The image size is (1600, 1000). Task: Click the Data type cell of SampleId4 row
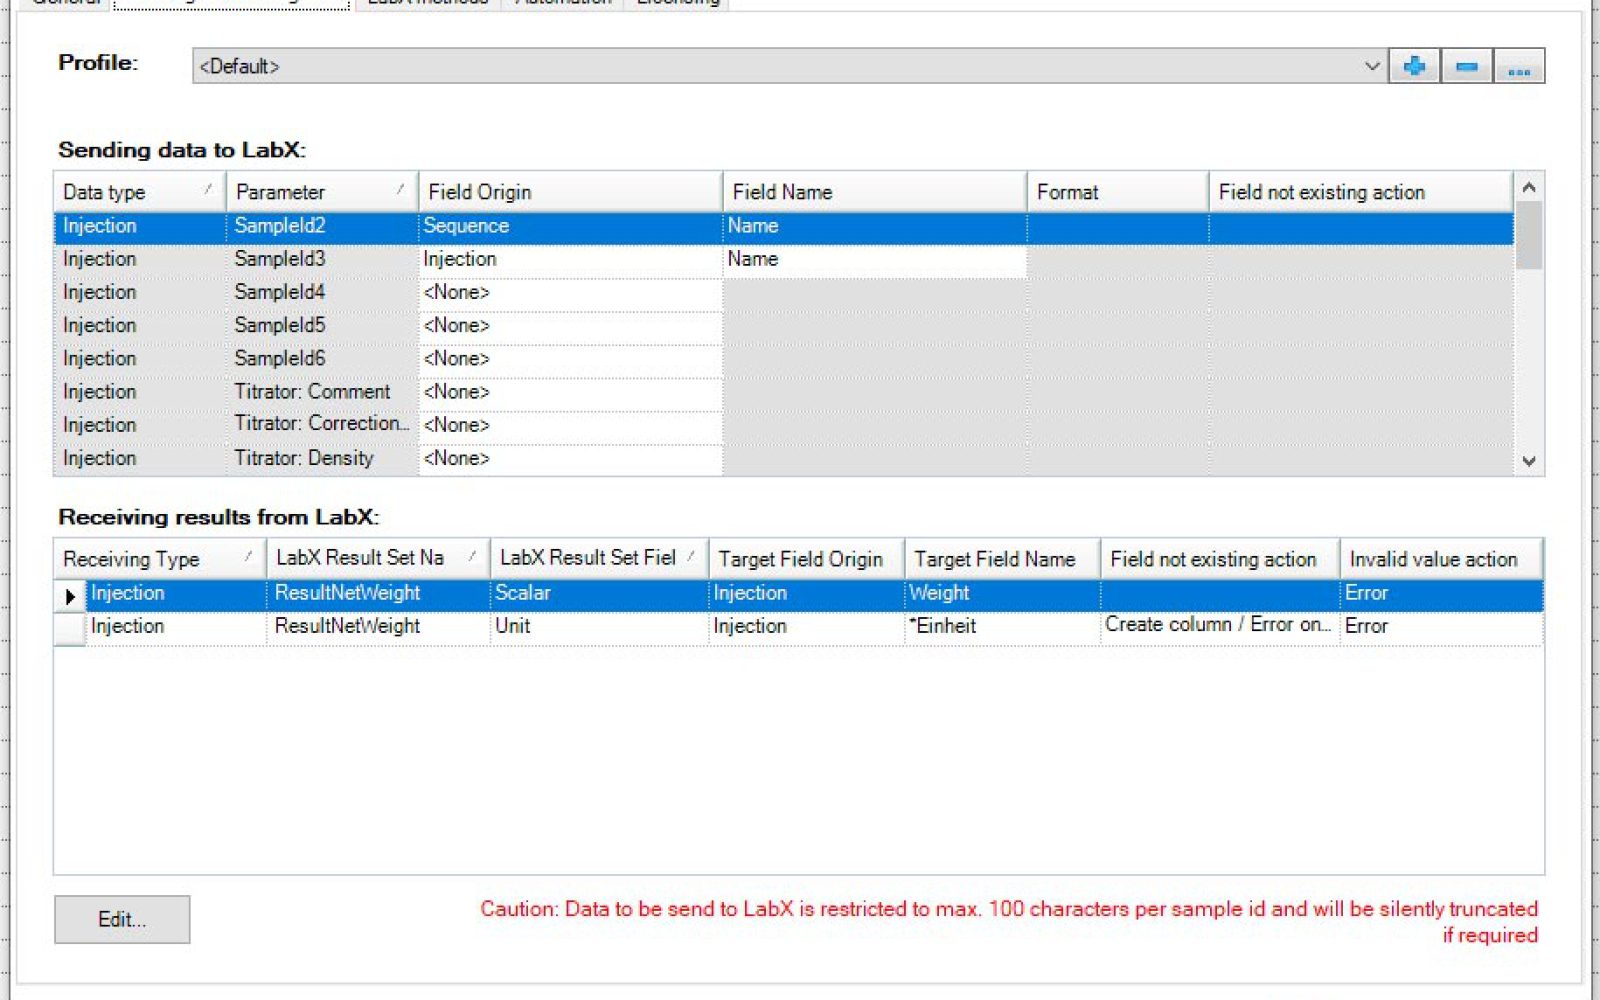[140, 292]
